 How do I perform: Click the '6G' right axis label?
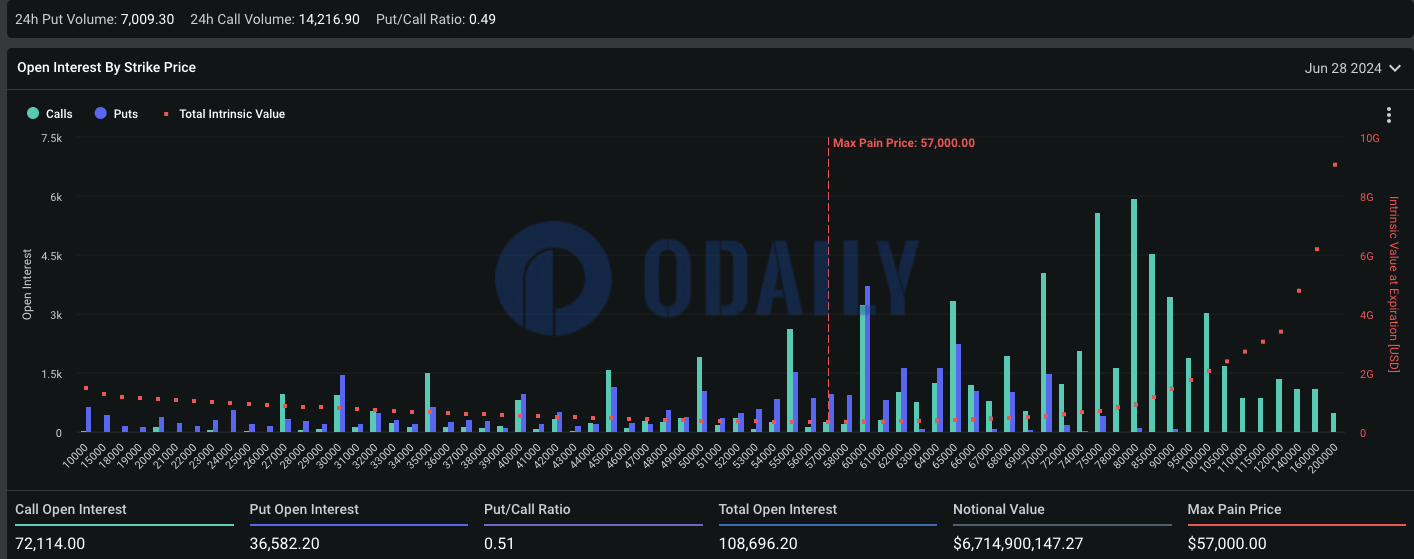(x=1367, y=256)
